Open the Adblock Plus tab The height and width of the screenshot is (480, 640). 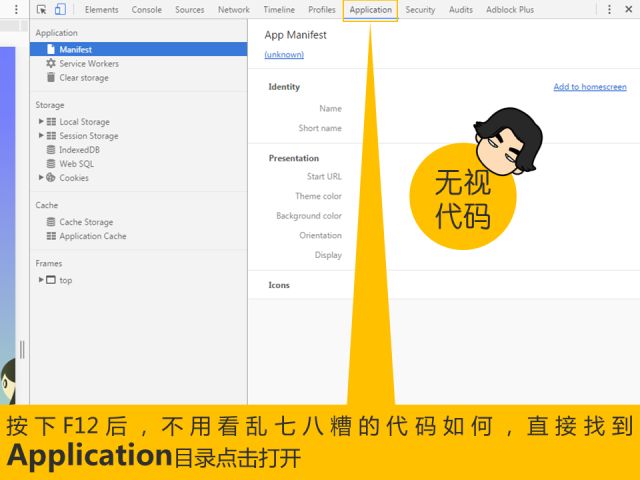510,9
